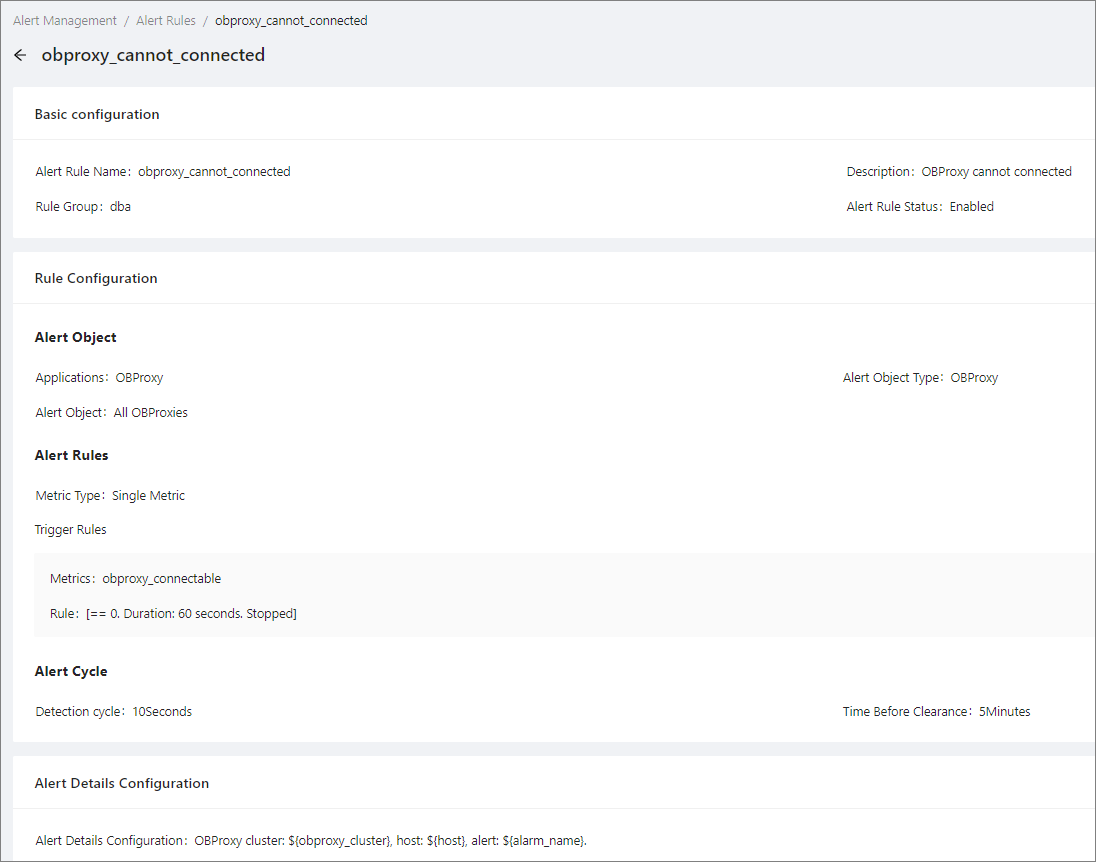
Task: Select the Rule Configuration section heading
Action: [x=96, y=279]
